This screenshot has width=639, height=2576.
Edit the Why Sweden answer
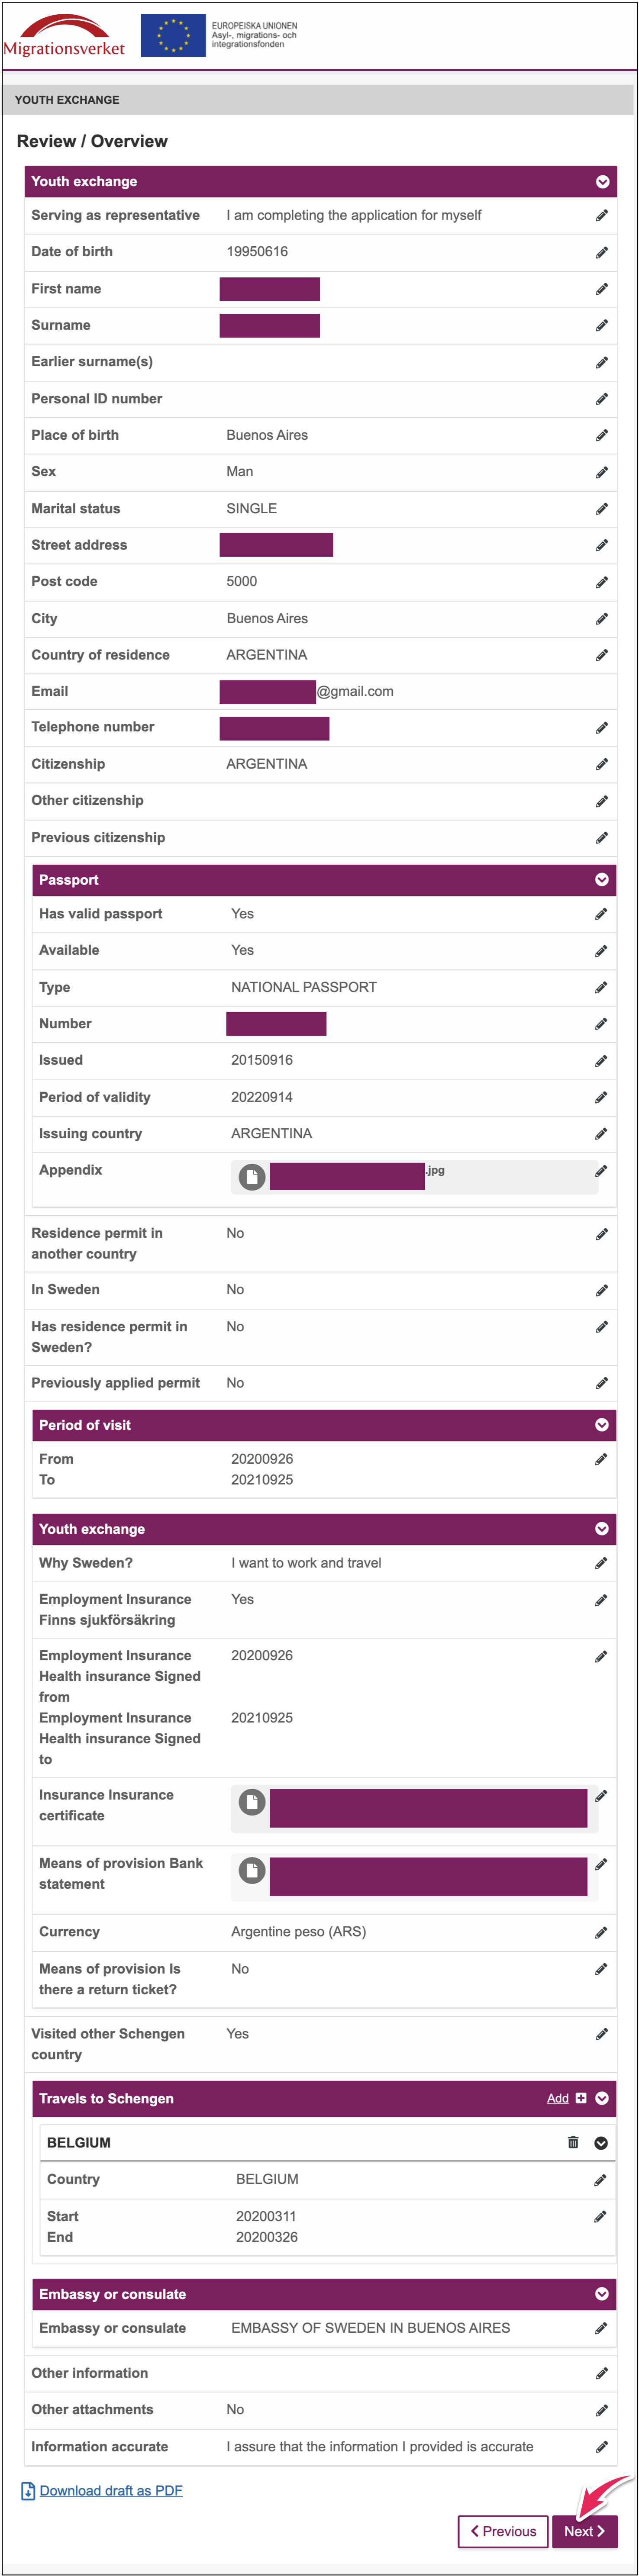pyautogui.click(x=601, y=1563)
